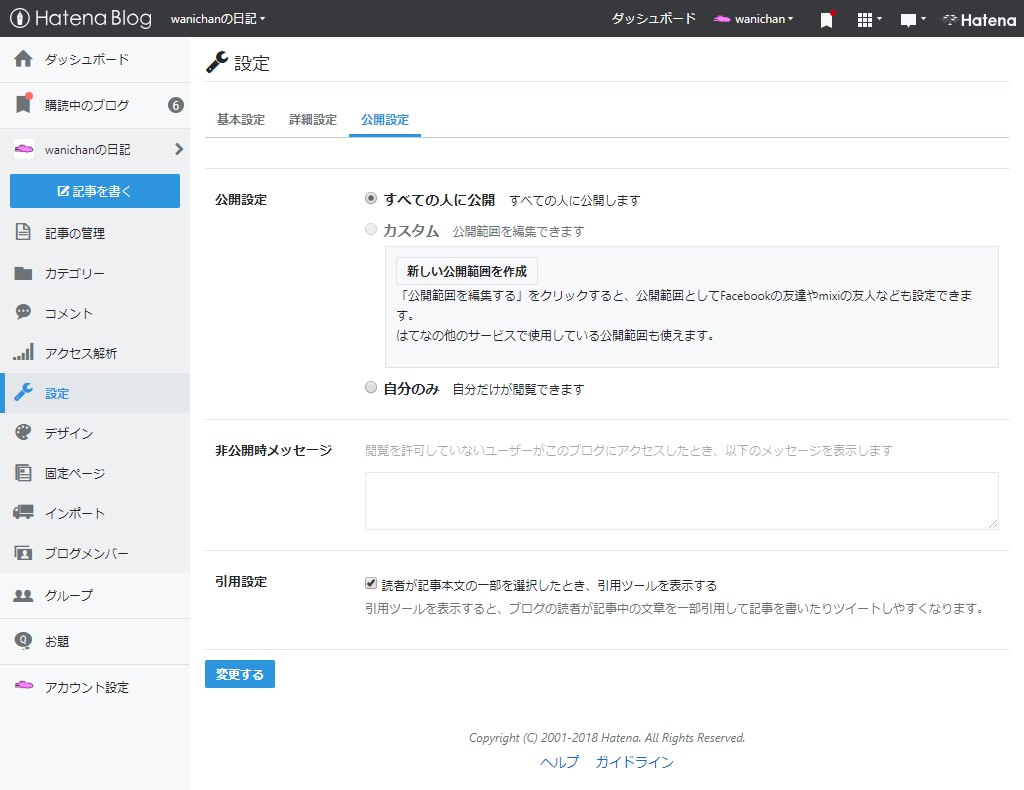Click the folder icon beside カテゴリー
The width and height of the screenshot is (1024, 790).
(x=23, y=273)
